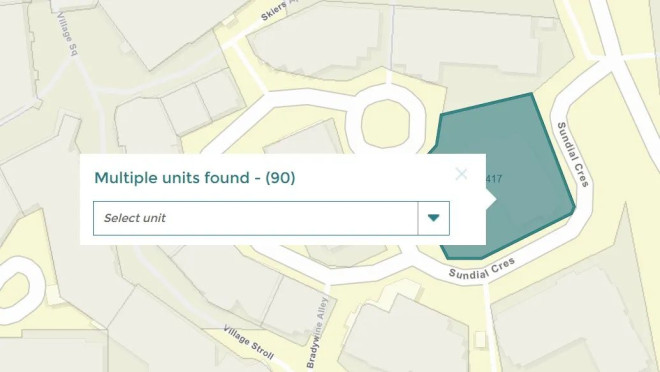
Task: Click the octagonal roundabout center island
Action: 385,124
